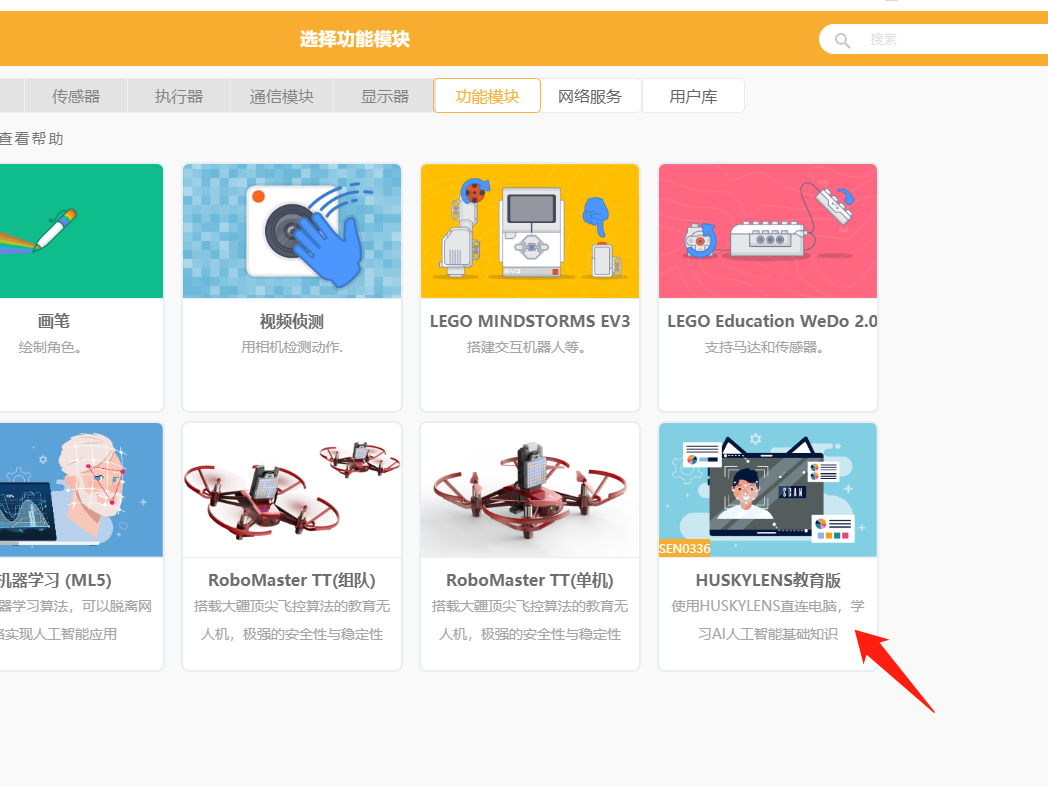Focus the 搜索 search field
Image resolution: width=1048 pixels, height=787 pixels.
tap(936, 39)
